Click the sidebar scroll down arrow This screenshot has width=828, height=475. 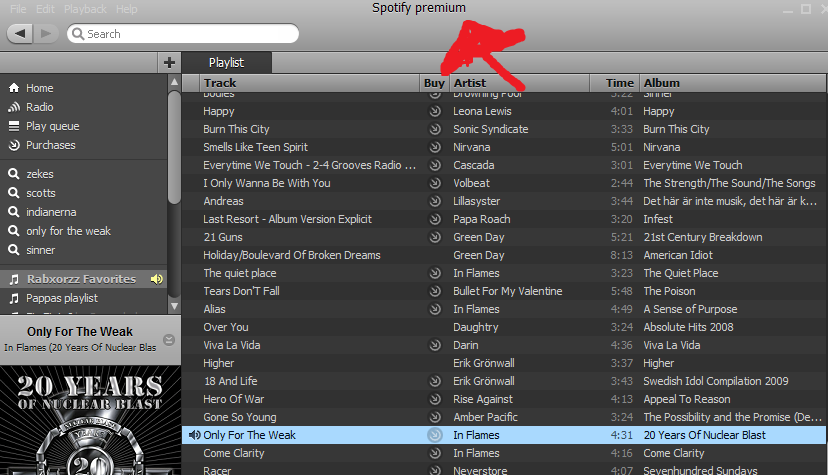click(x=174, y=306)
